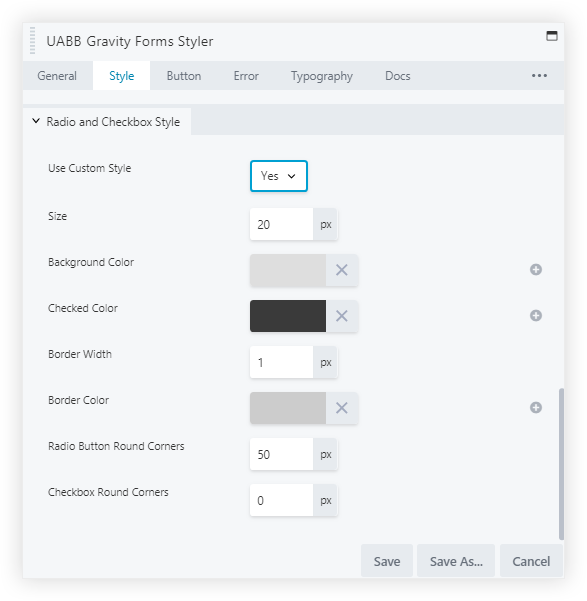Open the General tab
The width and height of the screenshot is (587, 601).
click(x=57, y=76)
